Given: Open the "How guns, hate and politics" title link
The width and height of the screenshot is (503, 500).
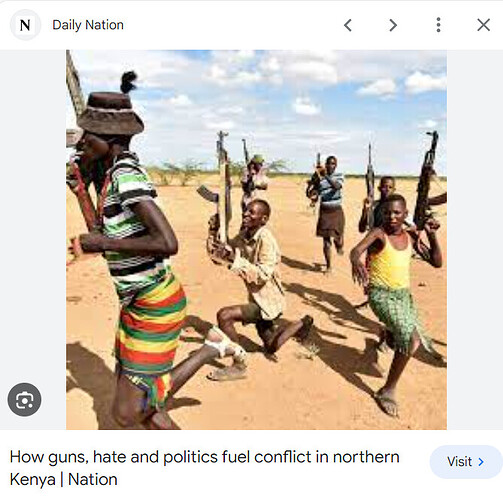Looking at the screenshot, I should (x=205, y=468).
